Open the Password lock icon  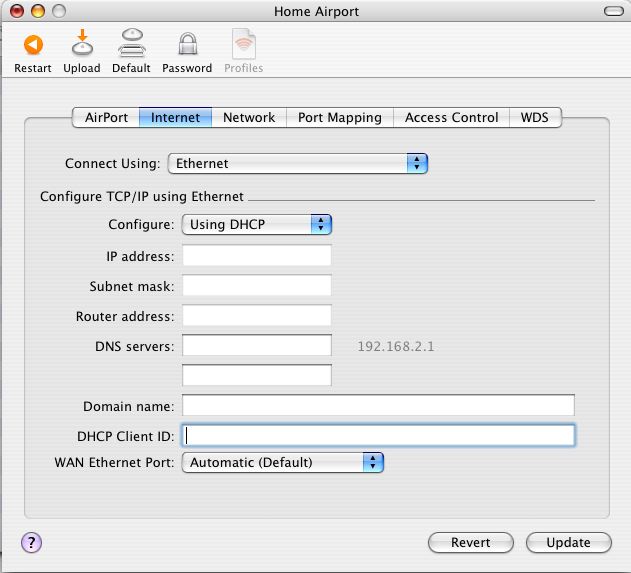pos(188,43)
